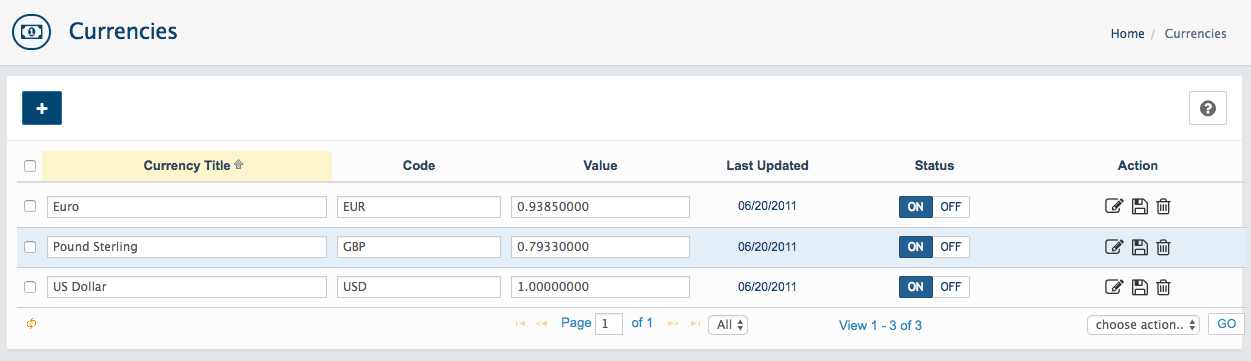Sort by Status column header
This screenshot has width=1251, height=361.
click(x=934, y=166)
